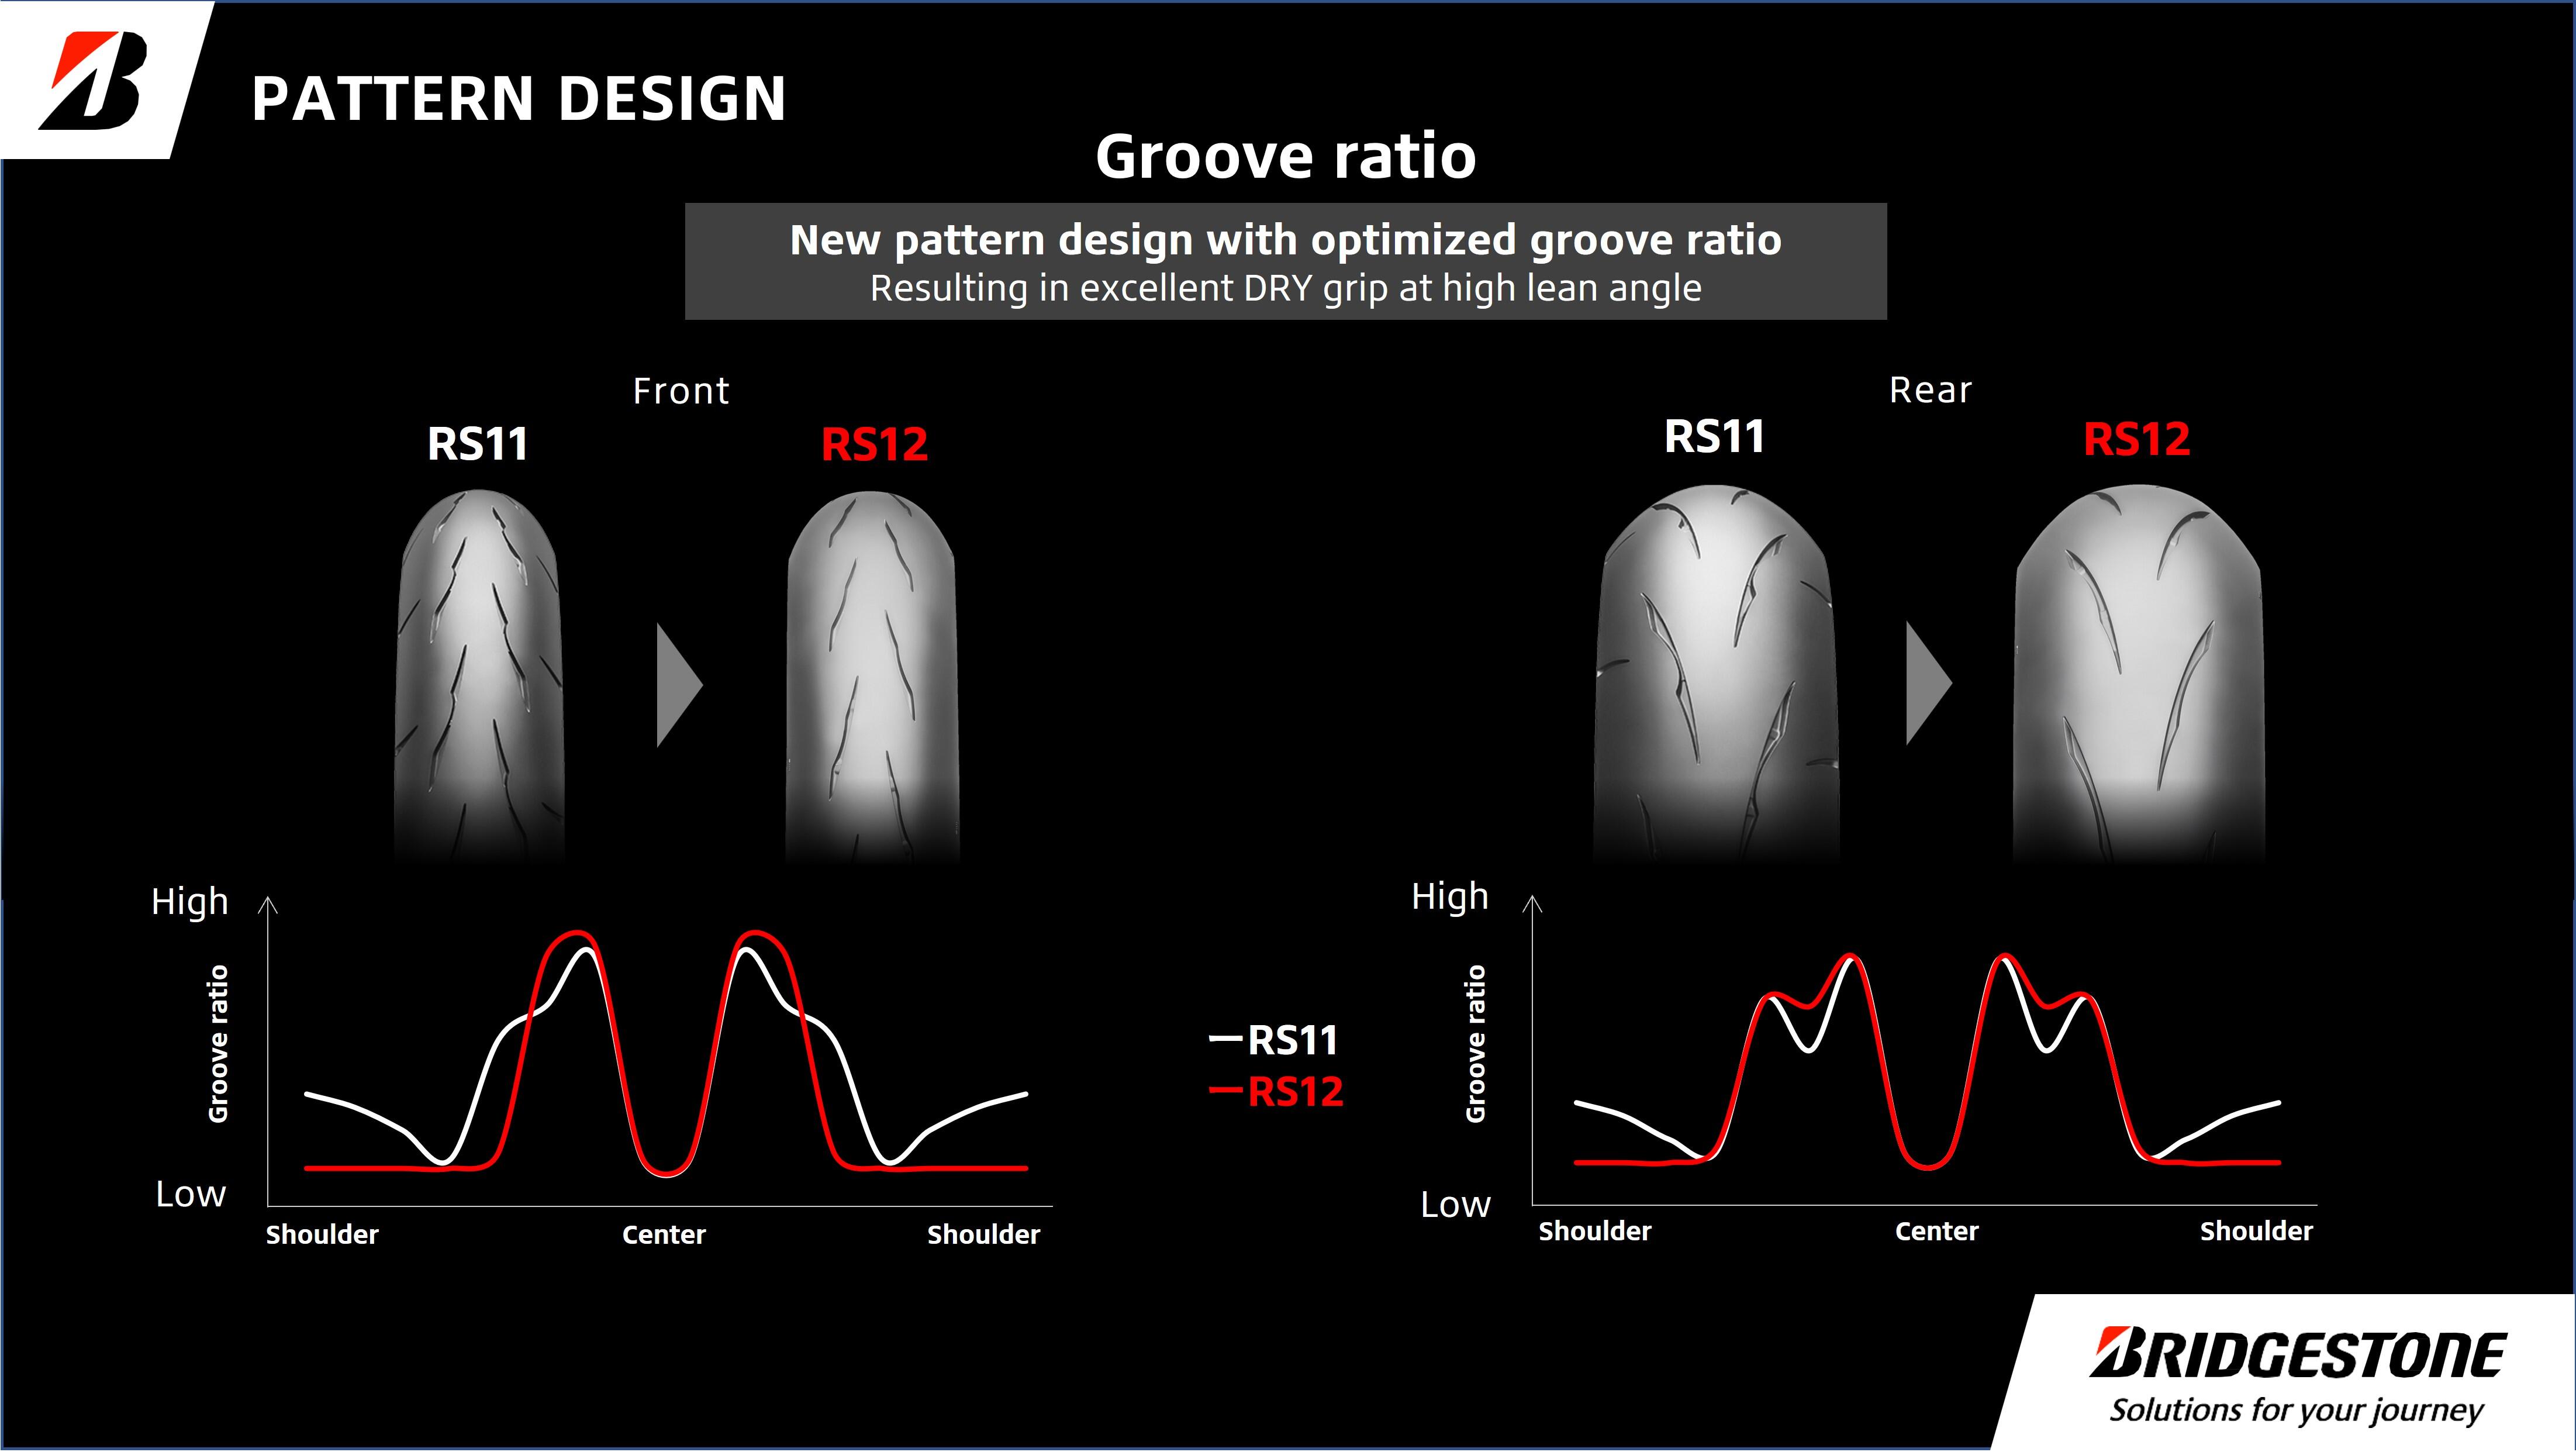2576x1452 pixels.
Task: Click the white RS11 legend entry
Action: 1275,1040
